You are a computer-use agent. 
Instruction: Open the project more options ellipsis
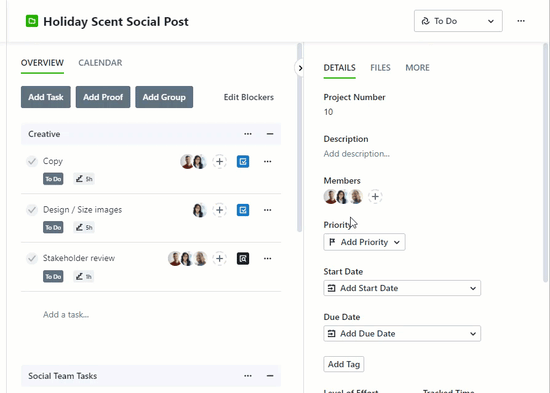(521, 21)
